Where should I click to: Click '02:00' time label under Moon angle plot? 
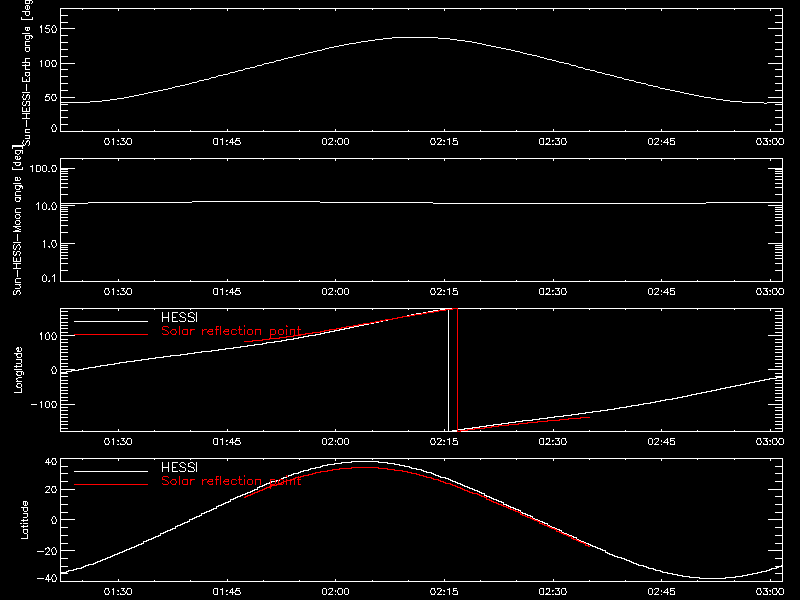tap(335, 292)
